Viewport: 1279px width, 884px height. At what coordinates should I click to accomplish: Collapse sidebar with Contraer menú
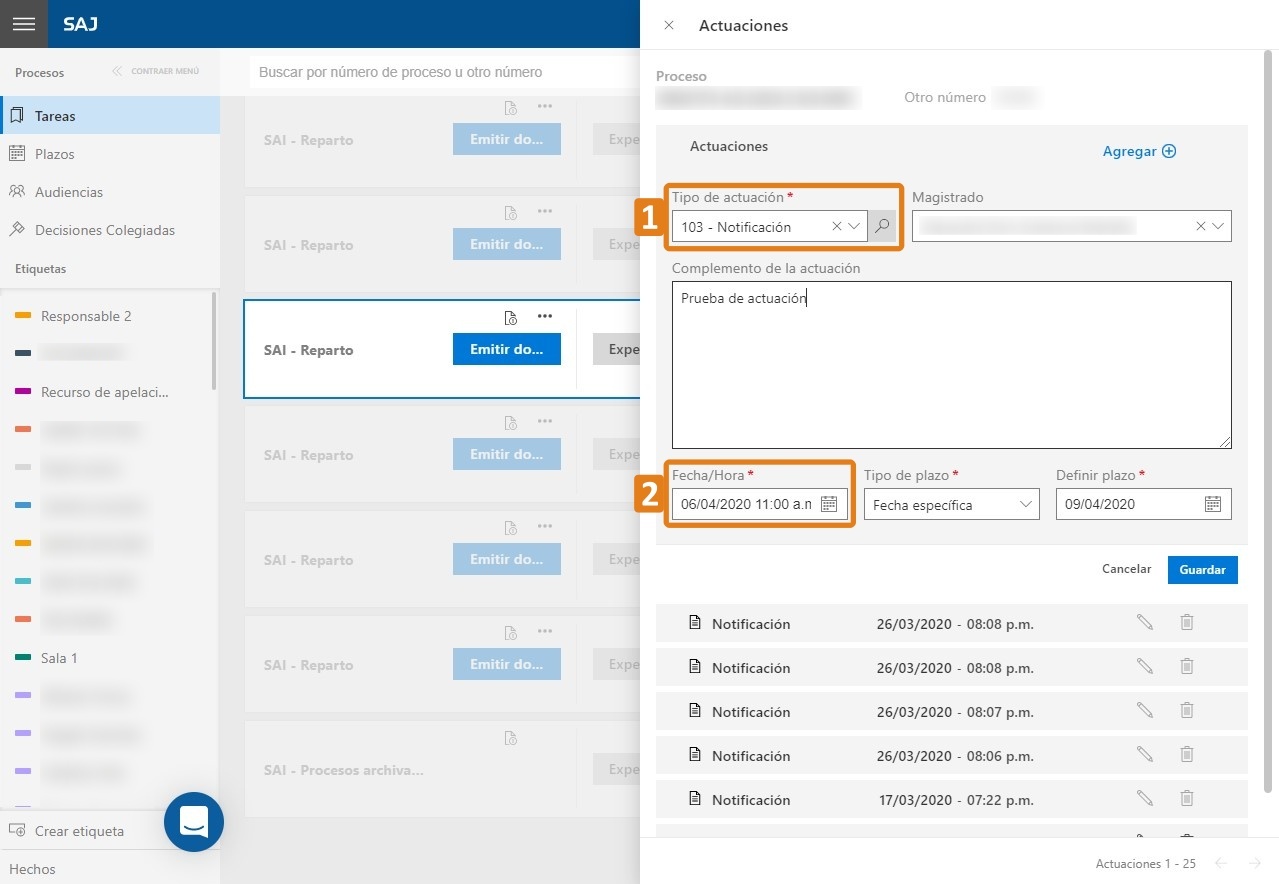pyautogui.click(x=156, y=72)
